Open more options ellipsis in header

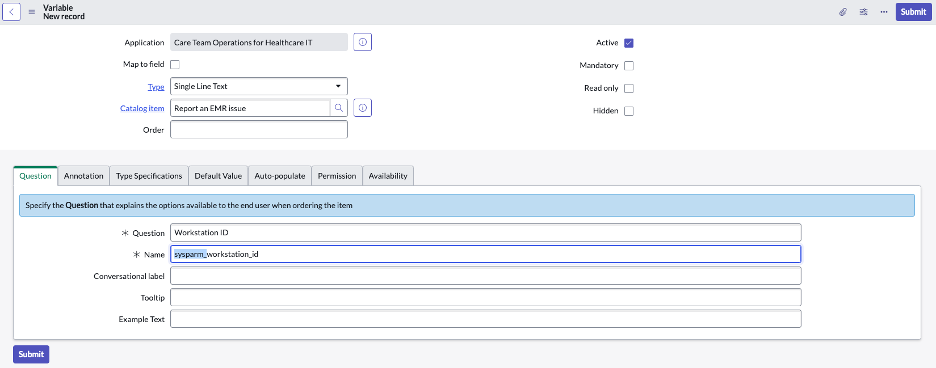[883, 12]
